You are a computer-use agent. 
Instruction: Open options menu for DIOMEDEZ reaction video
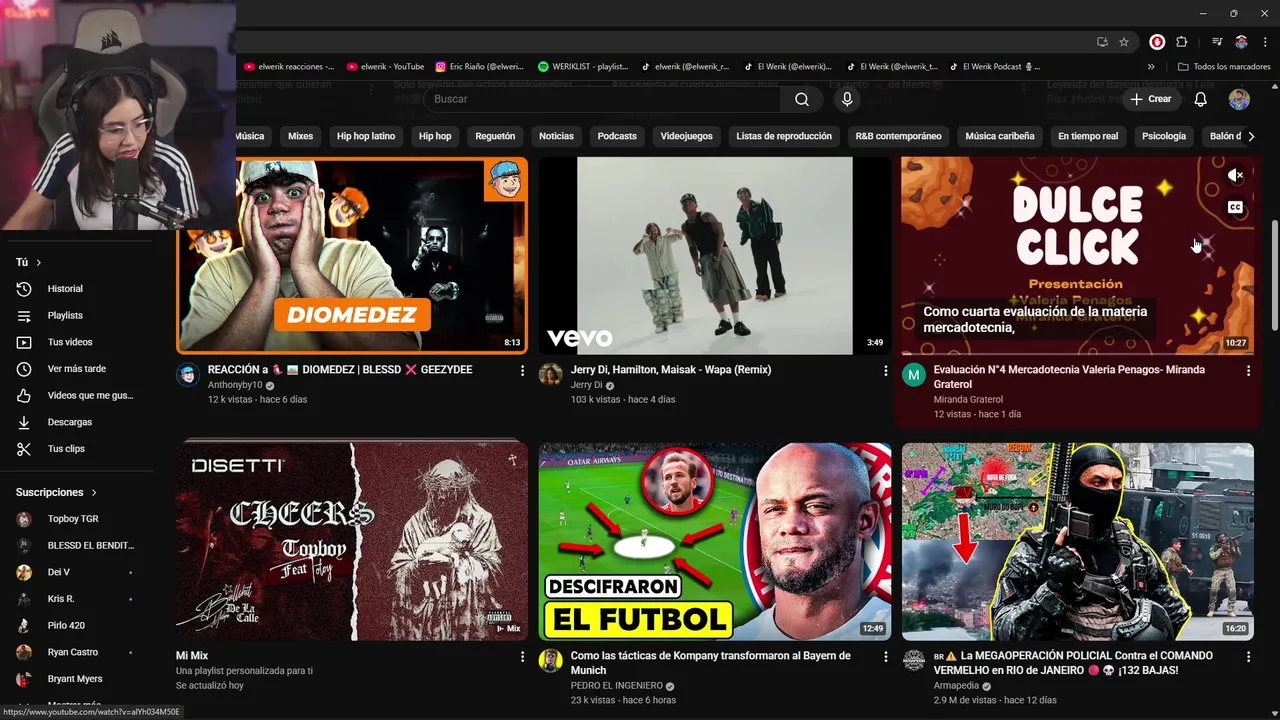click(x=522, y=371)
